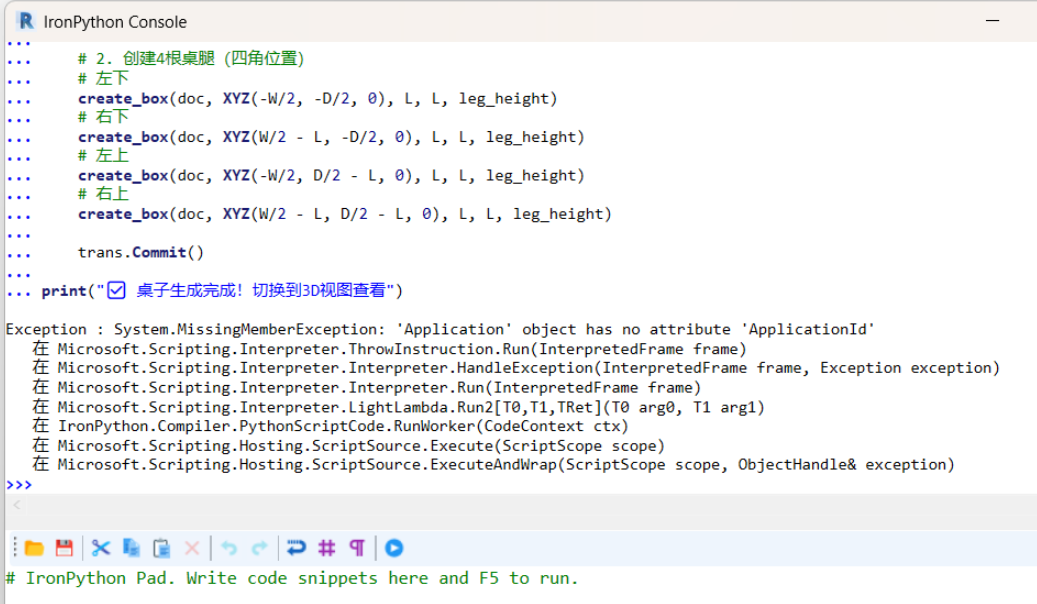The image size is (1037, 604).
Task: Click the '# 左下' comment
Action: (x=103, y=78)
